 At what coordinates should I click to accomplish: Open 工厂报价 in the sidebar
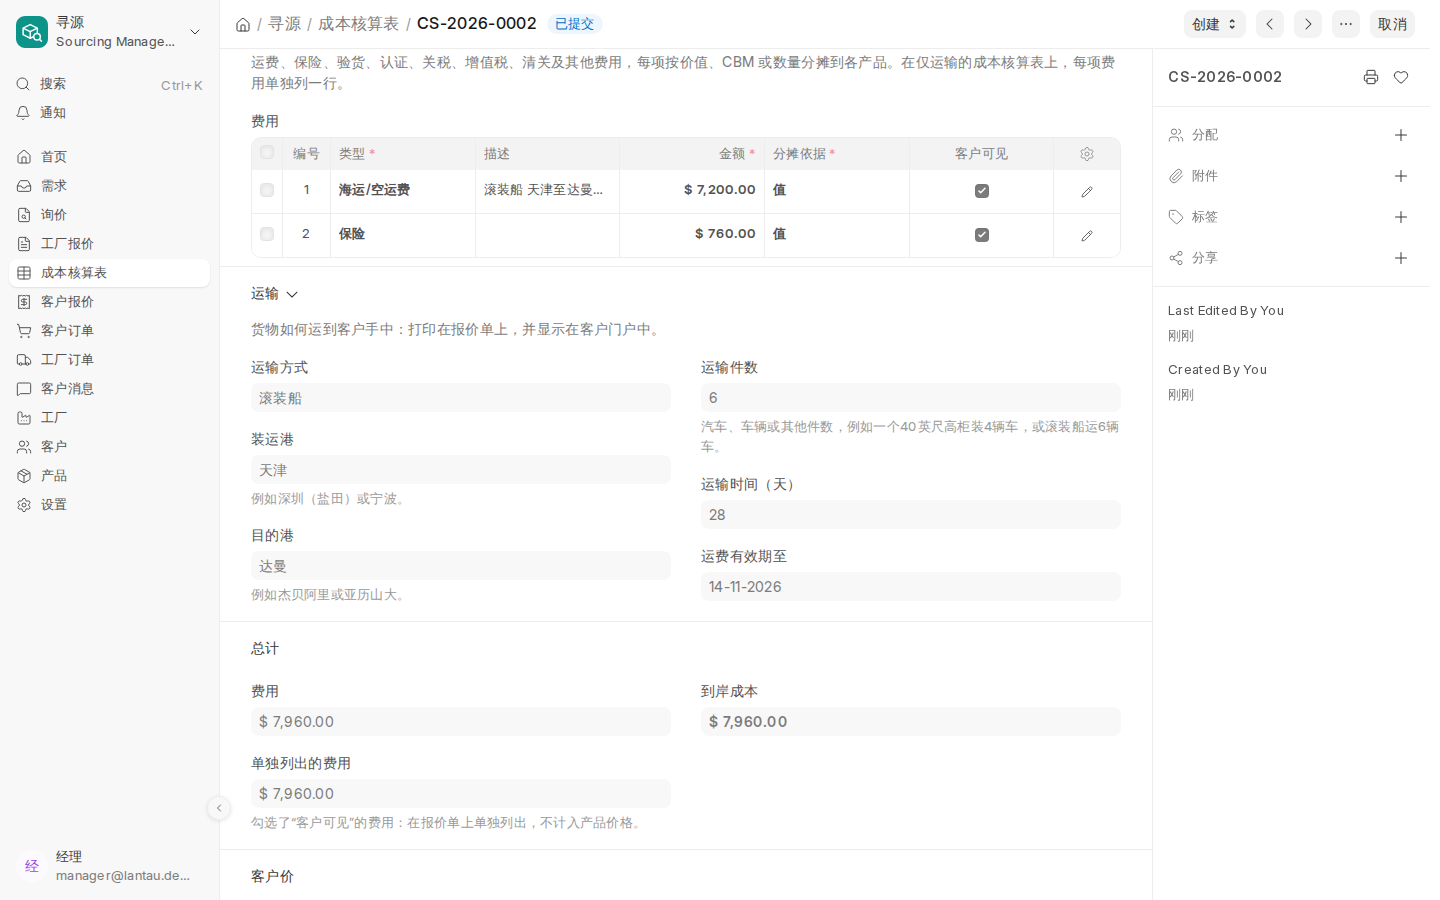pyautogui.click(x=109, y=244)
